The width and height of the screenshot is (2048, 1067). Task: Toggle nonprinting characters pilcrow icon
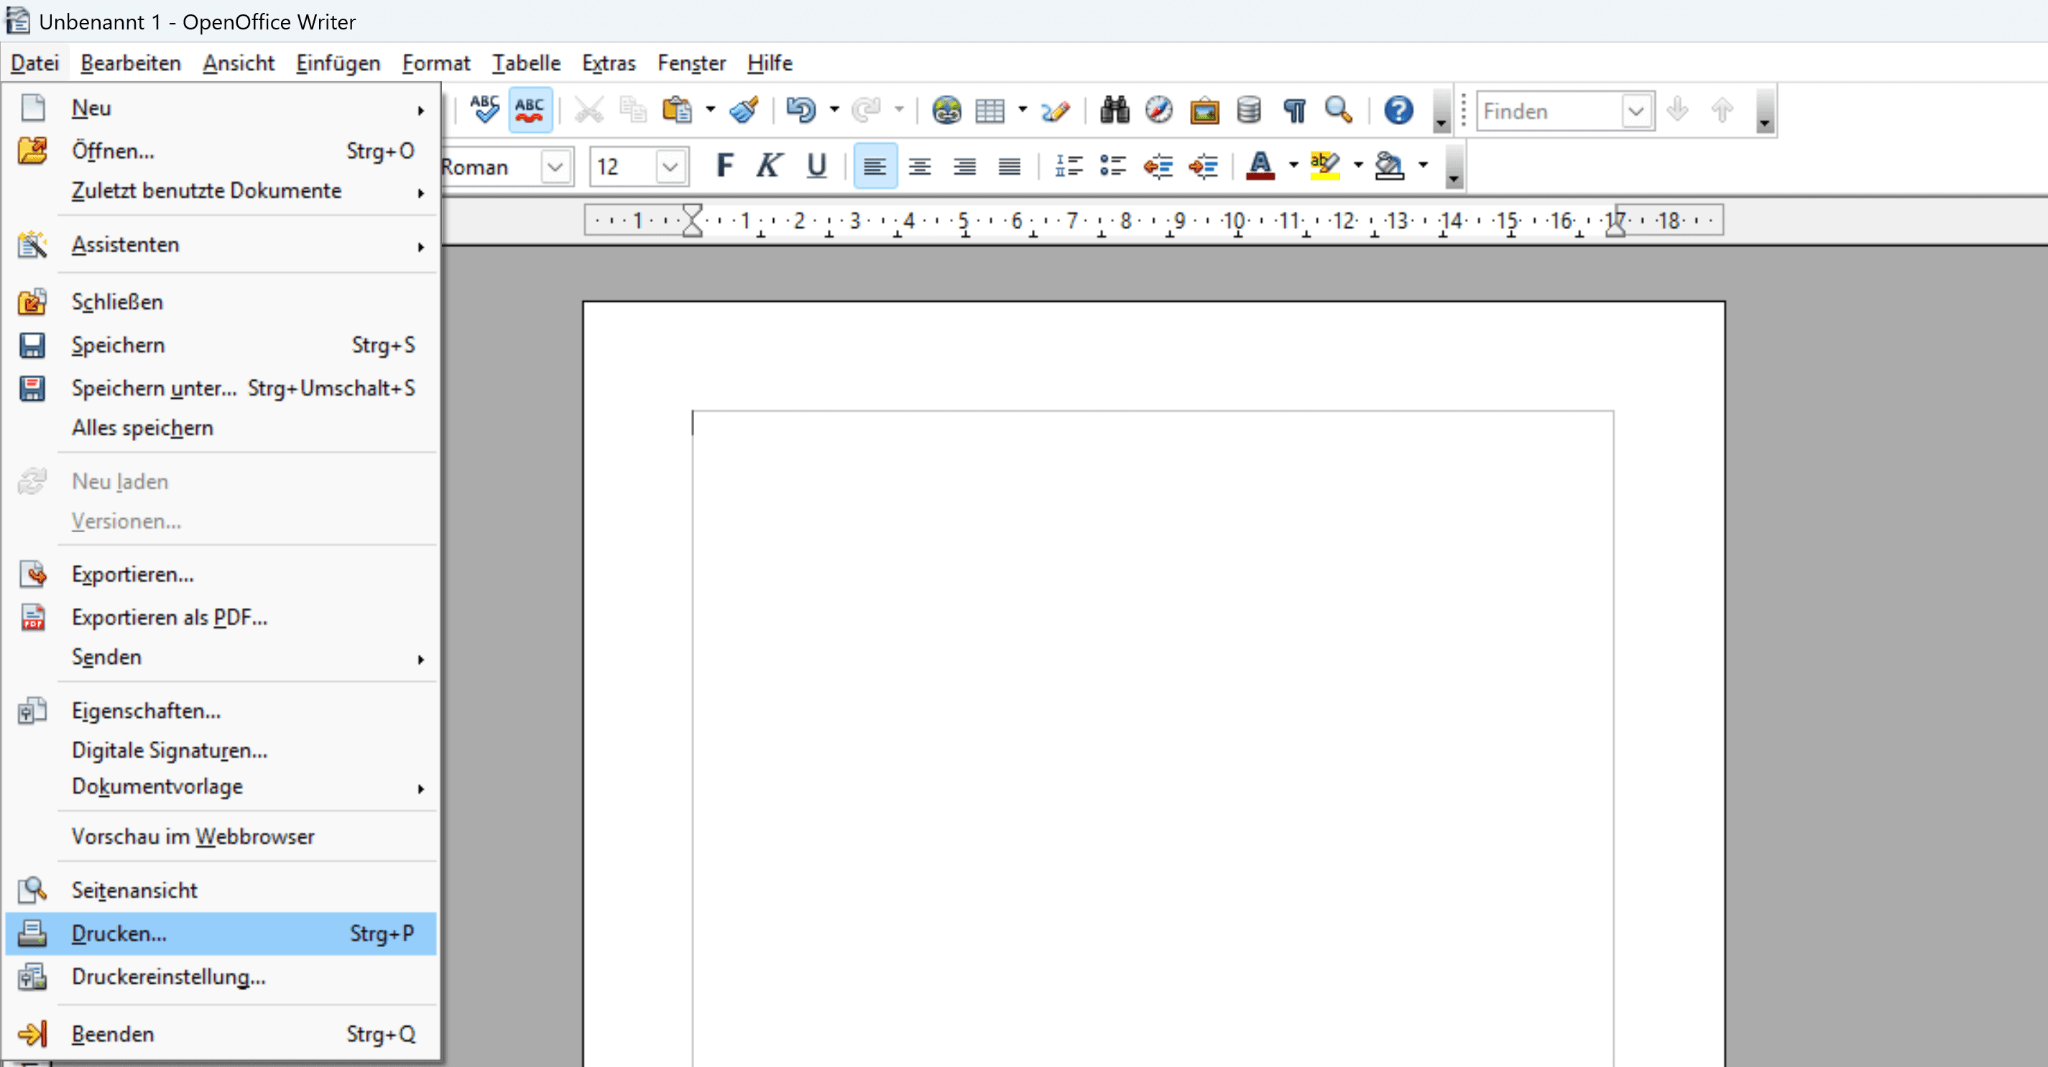coord(1294,110)
